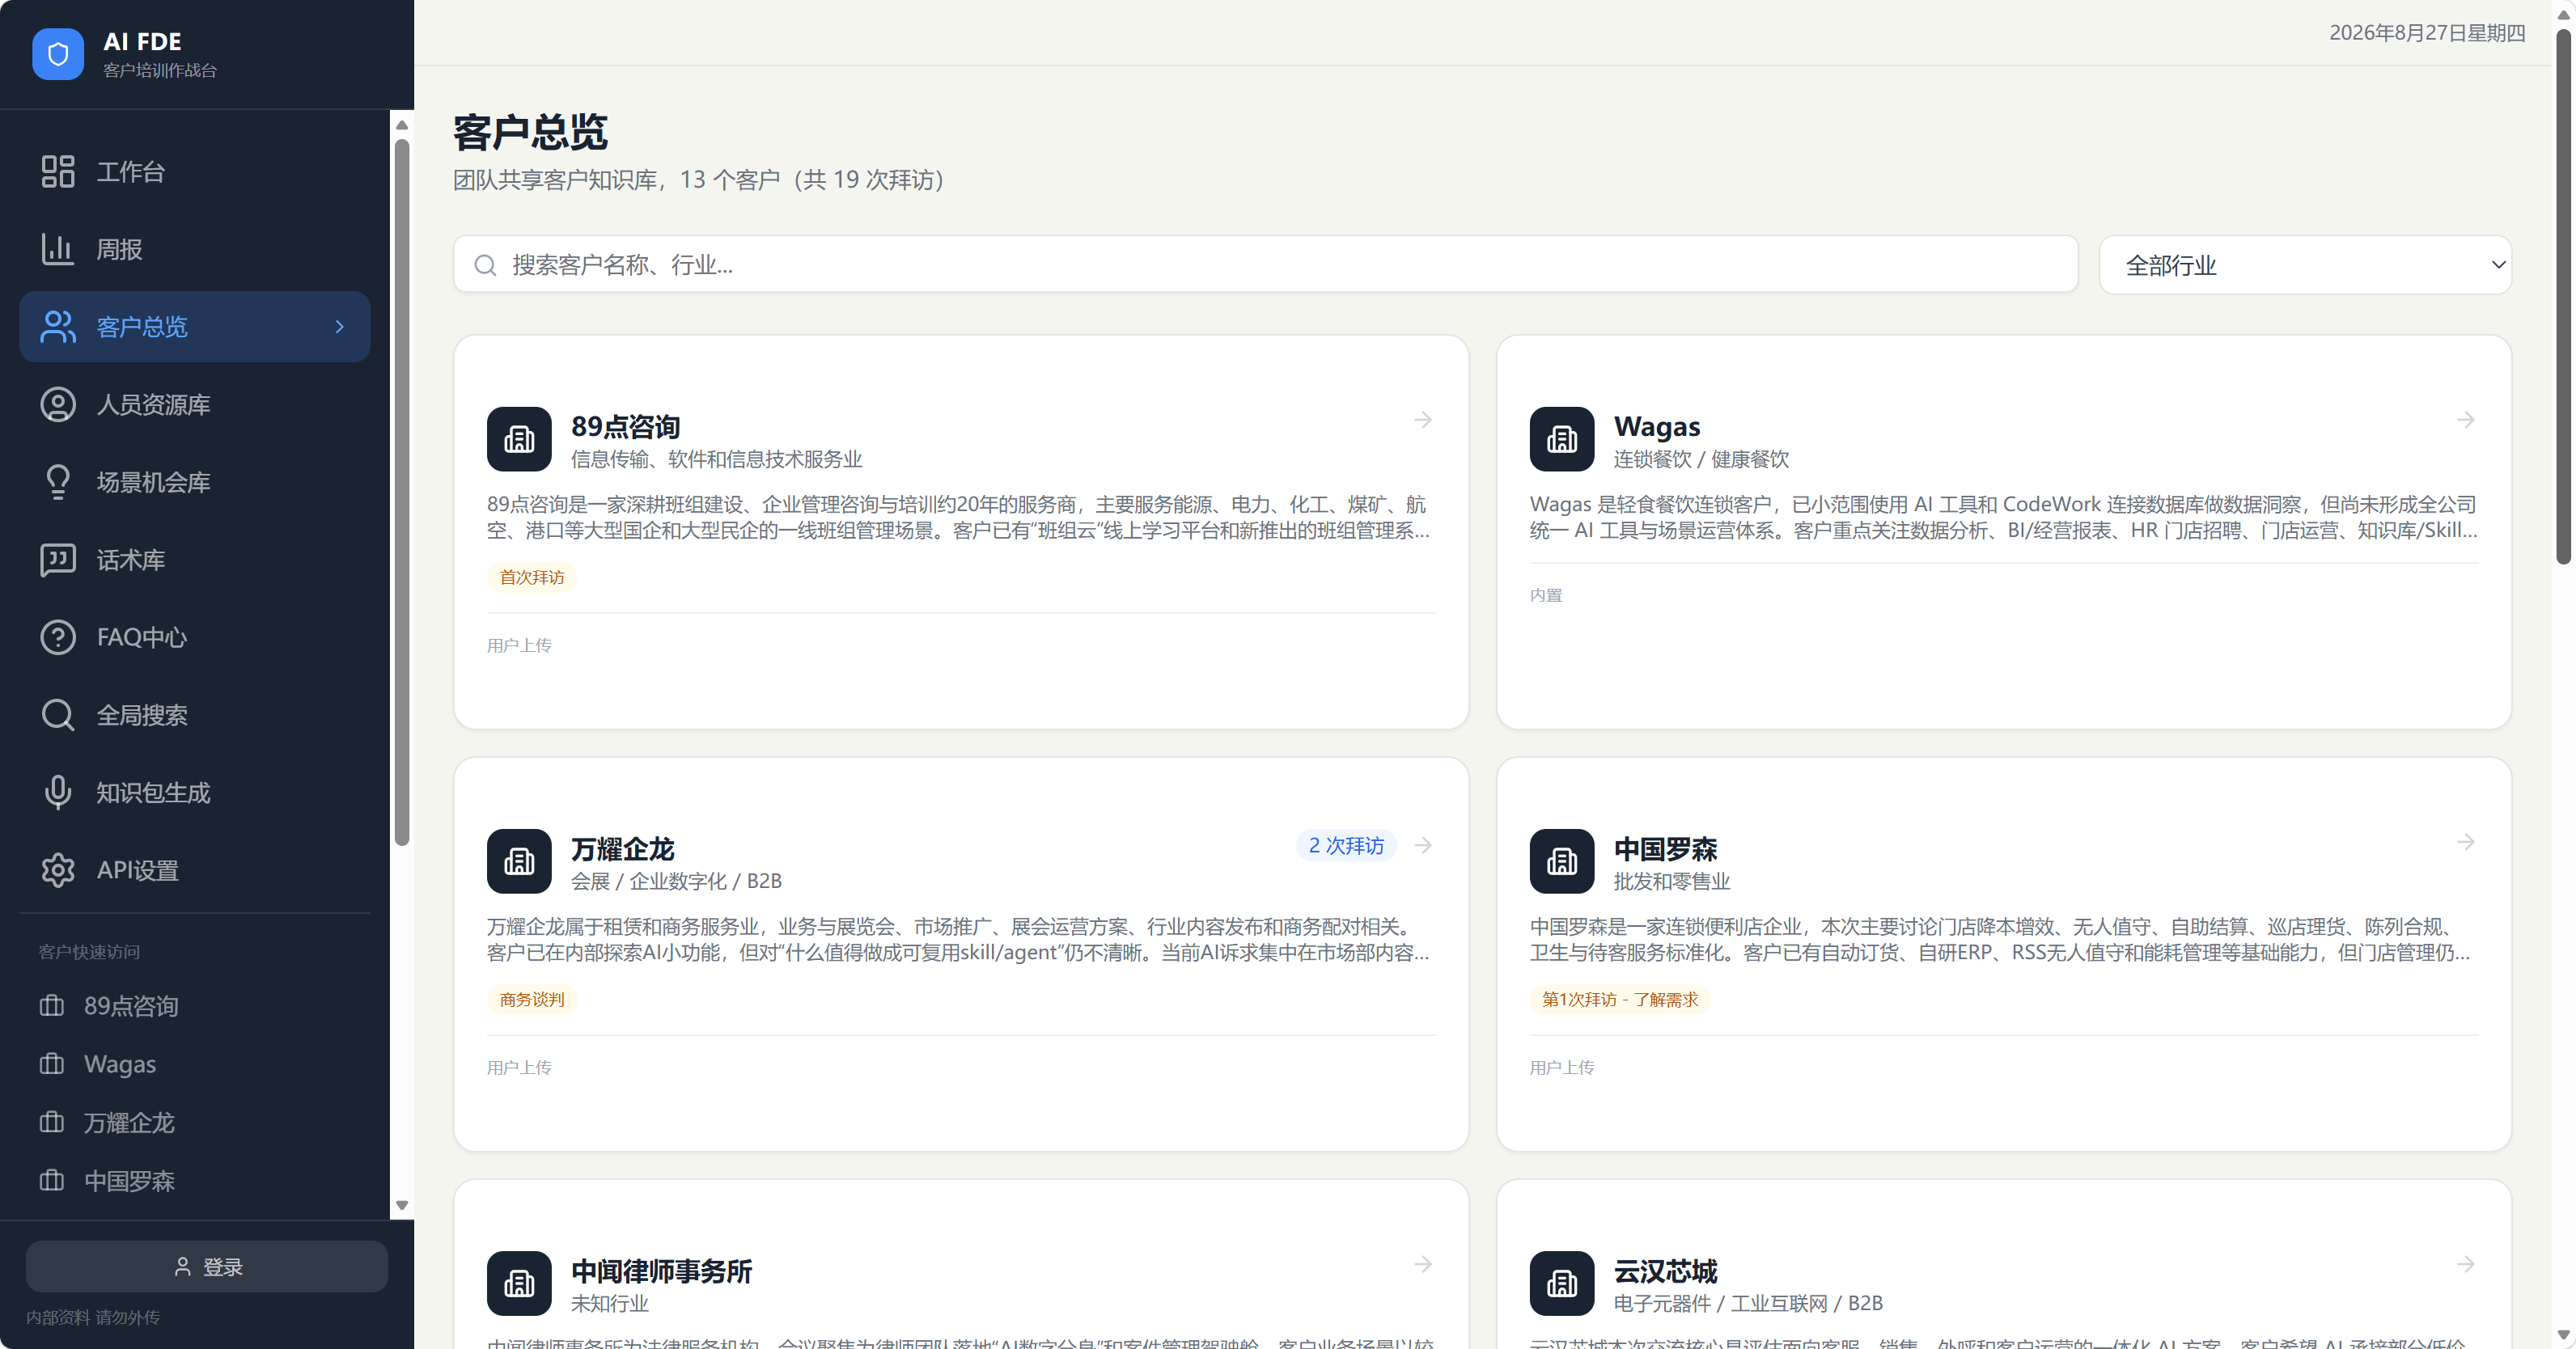Click the 周报 bar chart icon
This screenshot has width=2576, height=1349.
58,249
